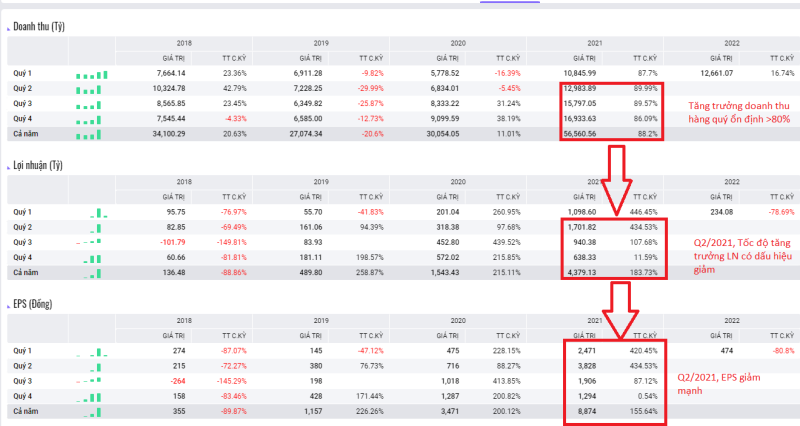Select the 2021 column header in revenue table
Image resolution: width=800 pixels, height=426 pixels.
[595, 44]
